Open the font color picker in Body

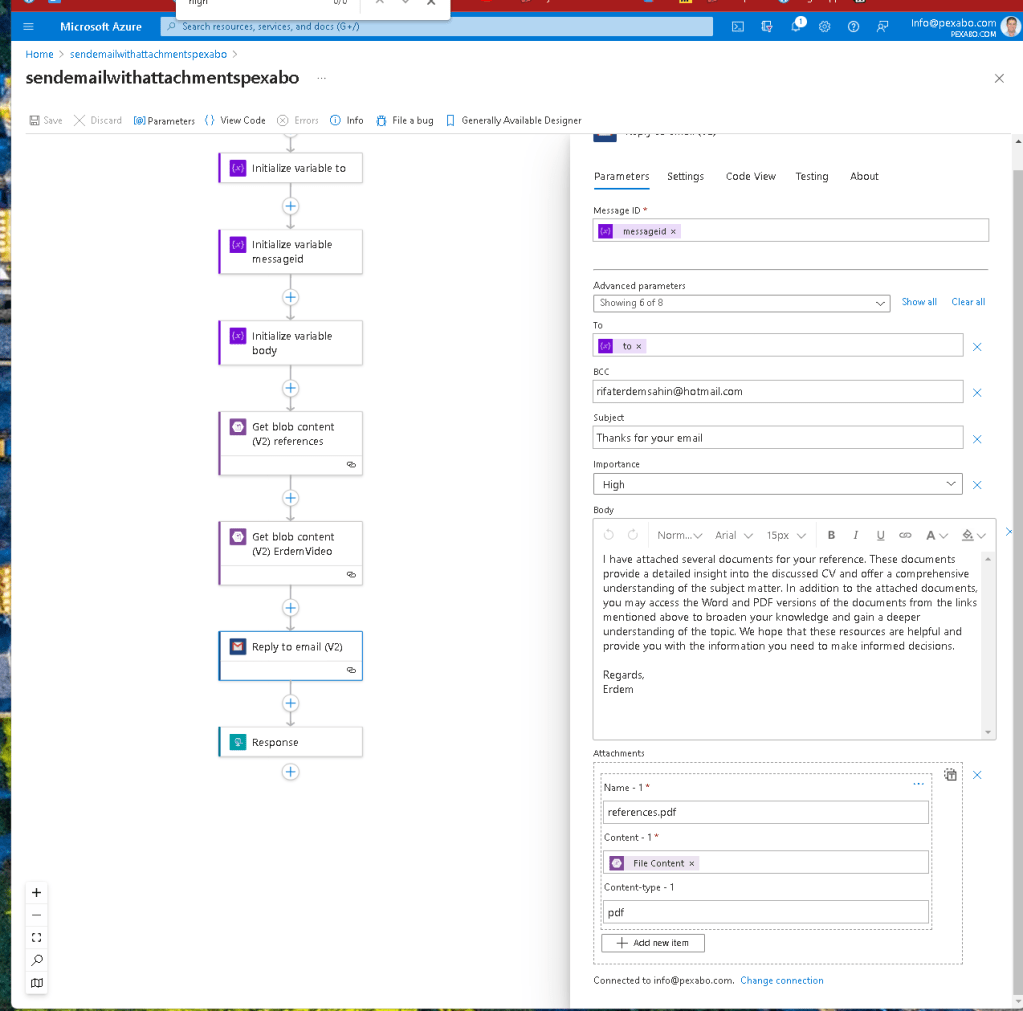pyautogui.click(x=936, y=535)
